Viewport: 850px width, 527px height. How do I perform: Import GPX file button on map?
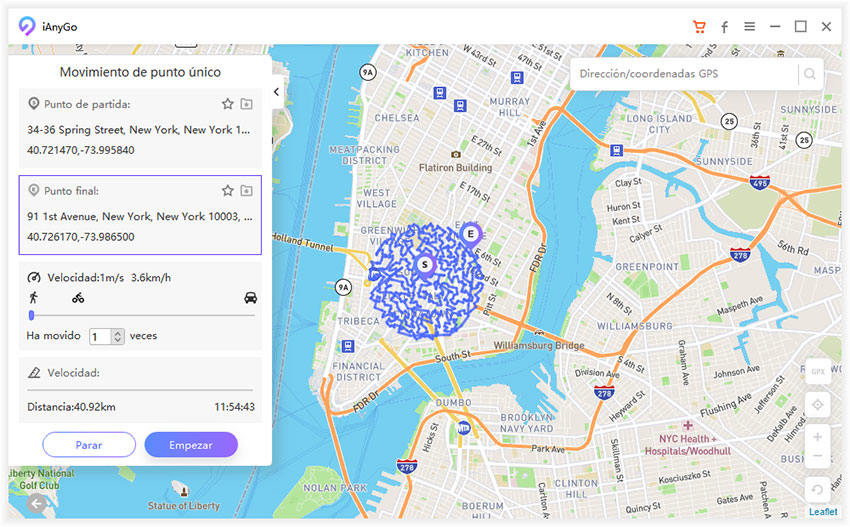tap(818, 371)
